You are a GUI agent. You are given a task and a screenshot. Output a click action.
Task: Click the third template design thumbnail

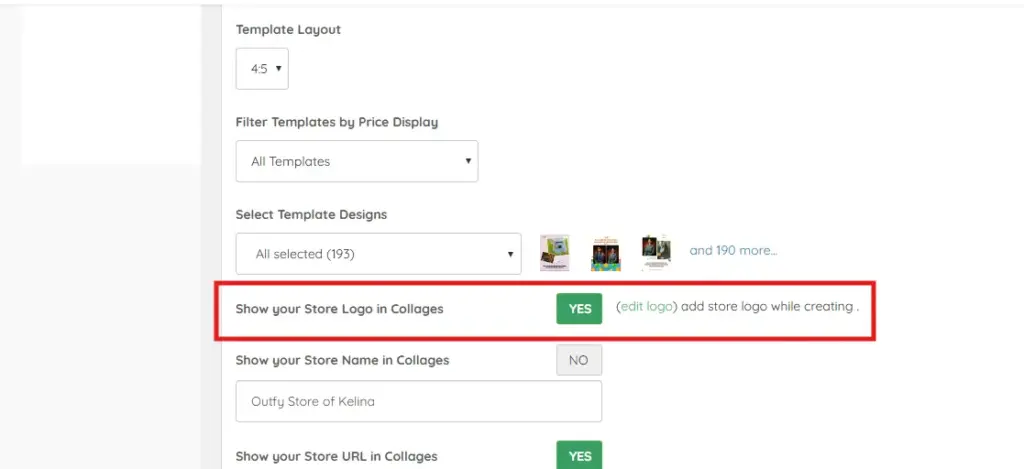pyautogui.click(x=656, y=253)
